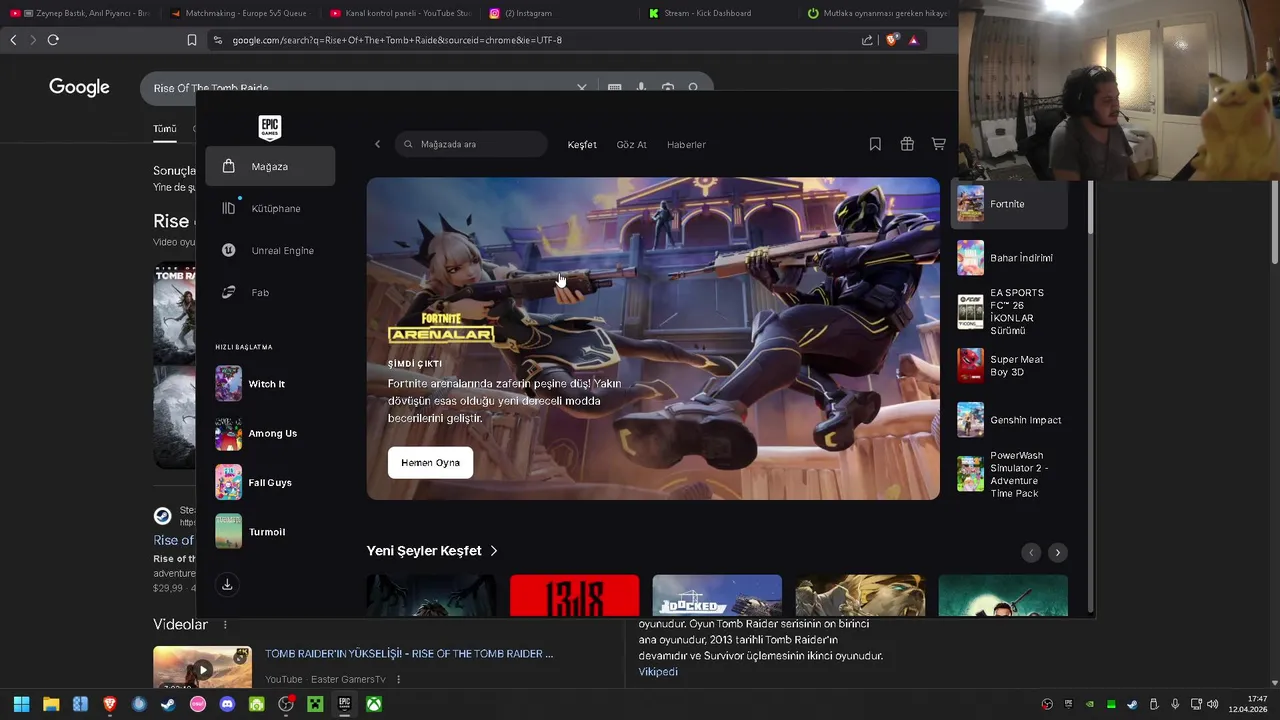Open the Docked game card
This screenshot has height=720, width=1280.
coord(717,596)
